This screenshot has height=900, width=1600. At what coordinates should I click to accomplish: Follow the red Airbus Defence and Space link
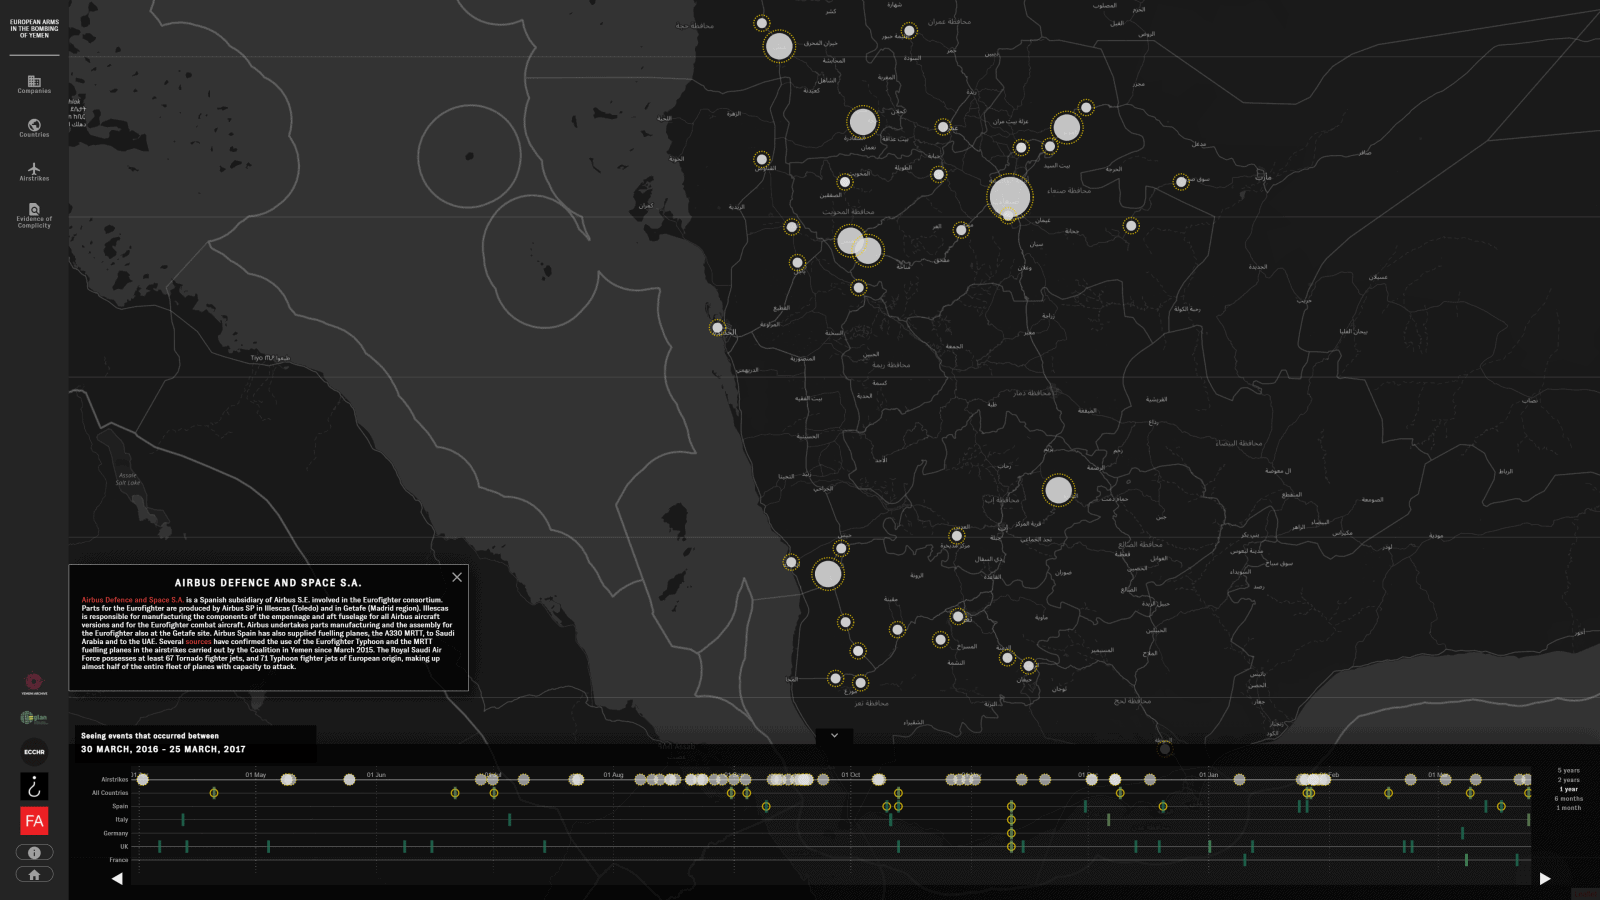132,600
